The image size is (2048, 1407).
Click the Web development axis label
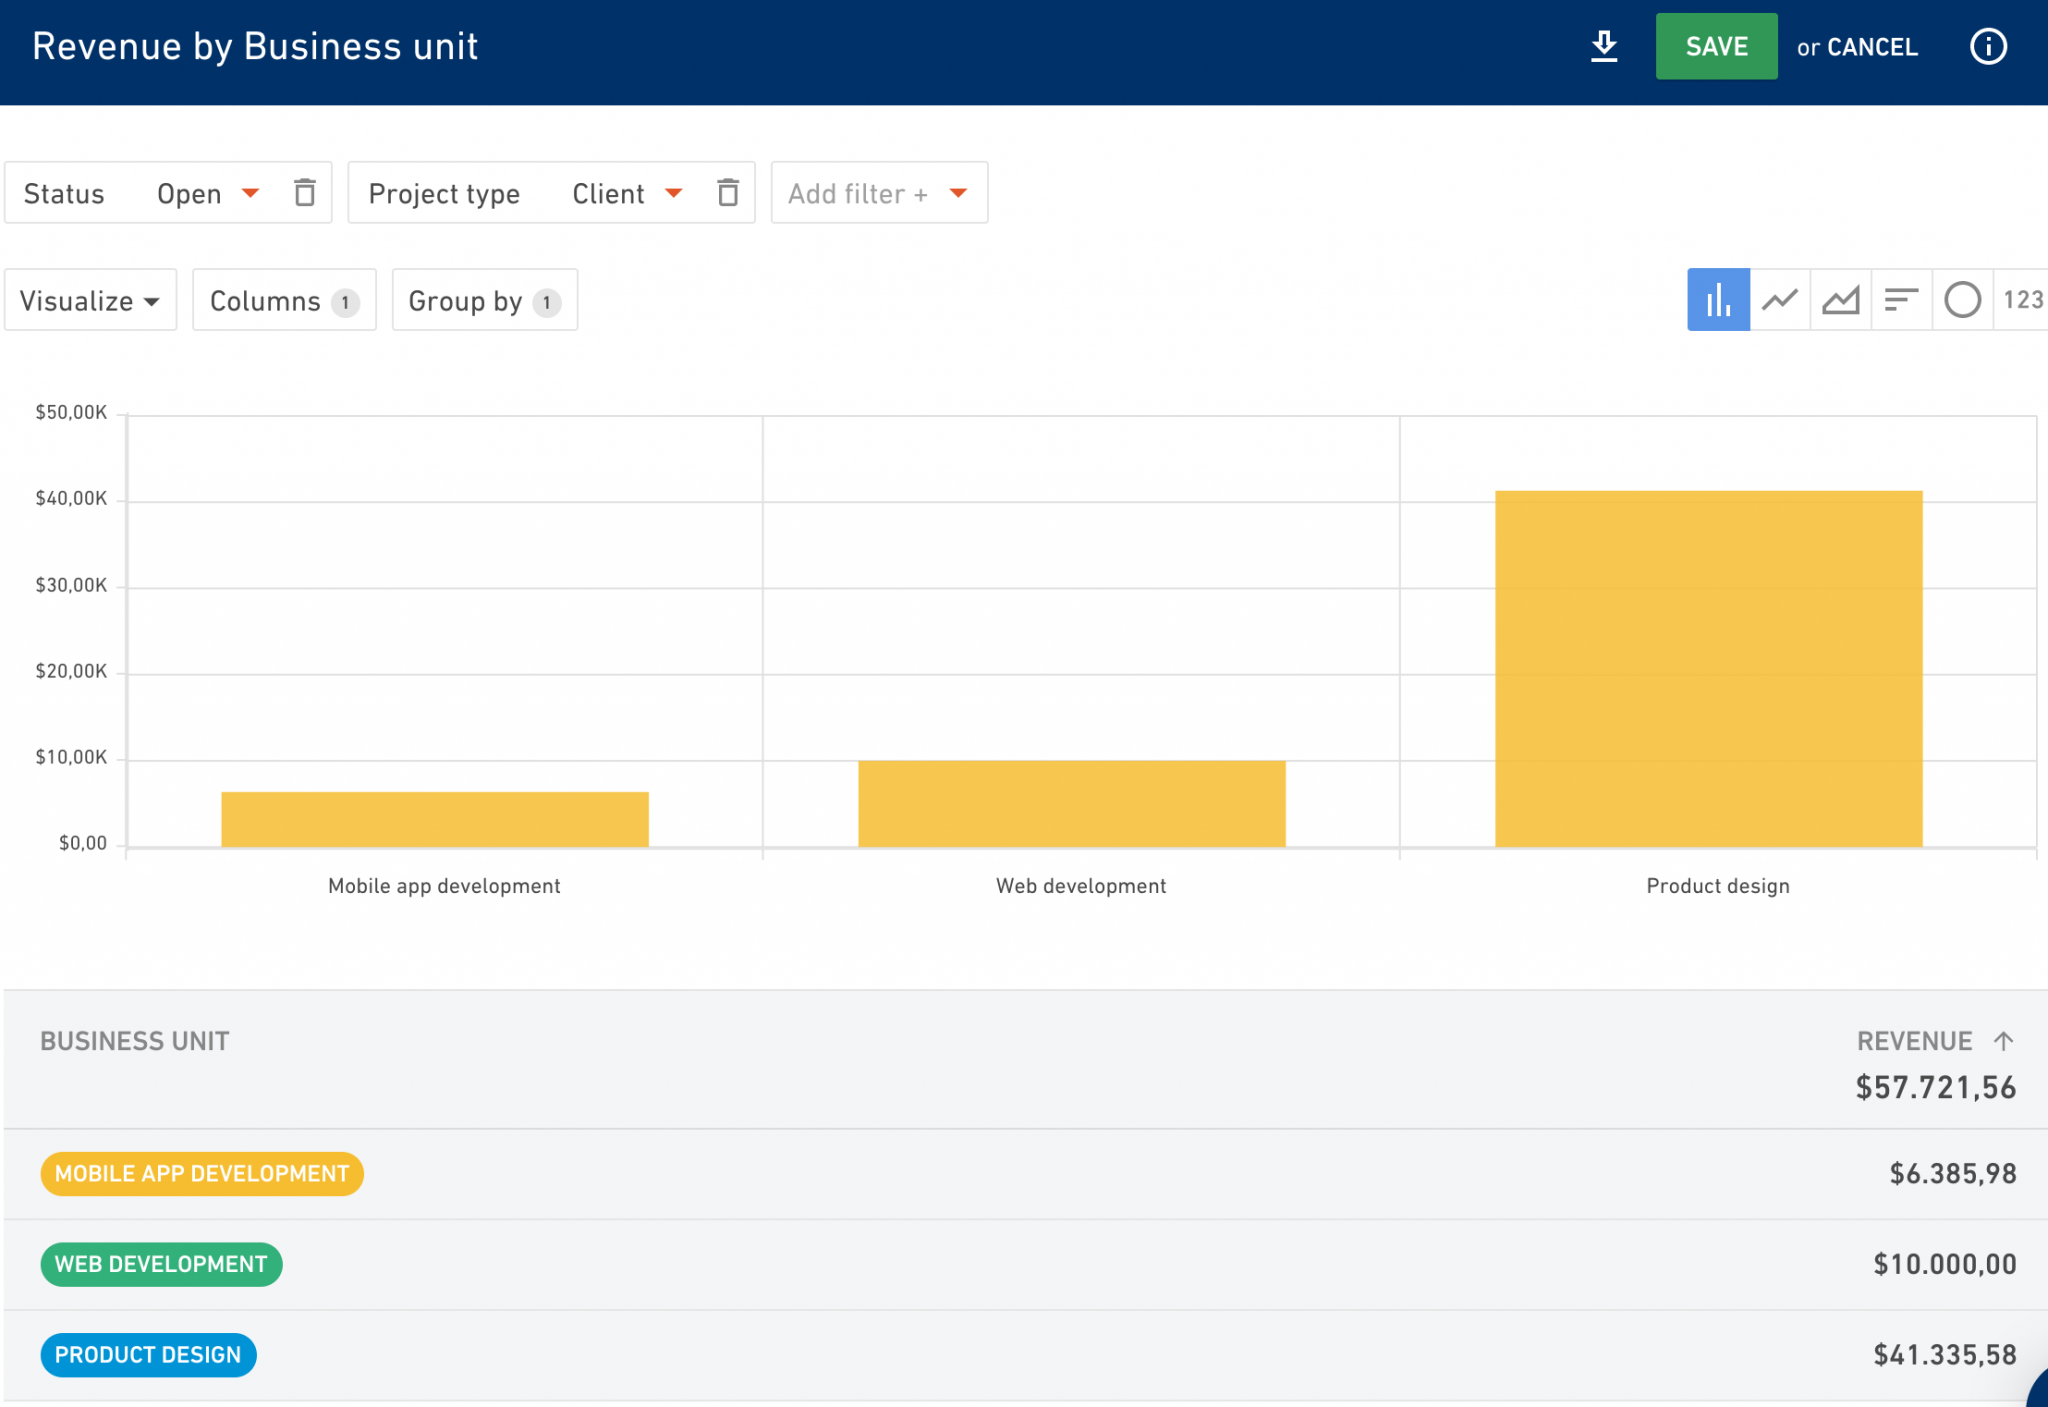pos(1081,886)
